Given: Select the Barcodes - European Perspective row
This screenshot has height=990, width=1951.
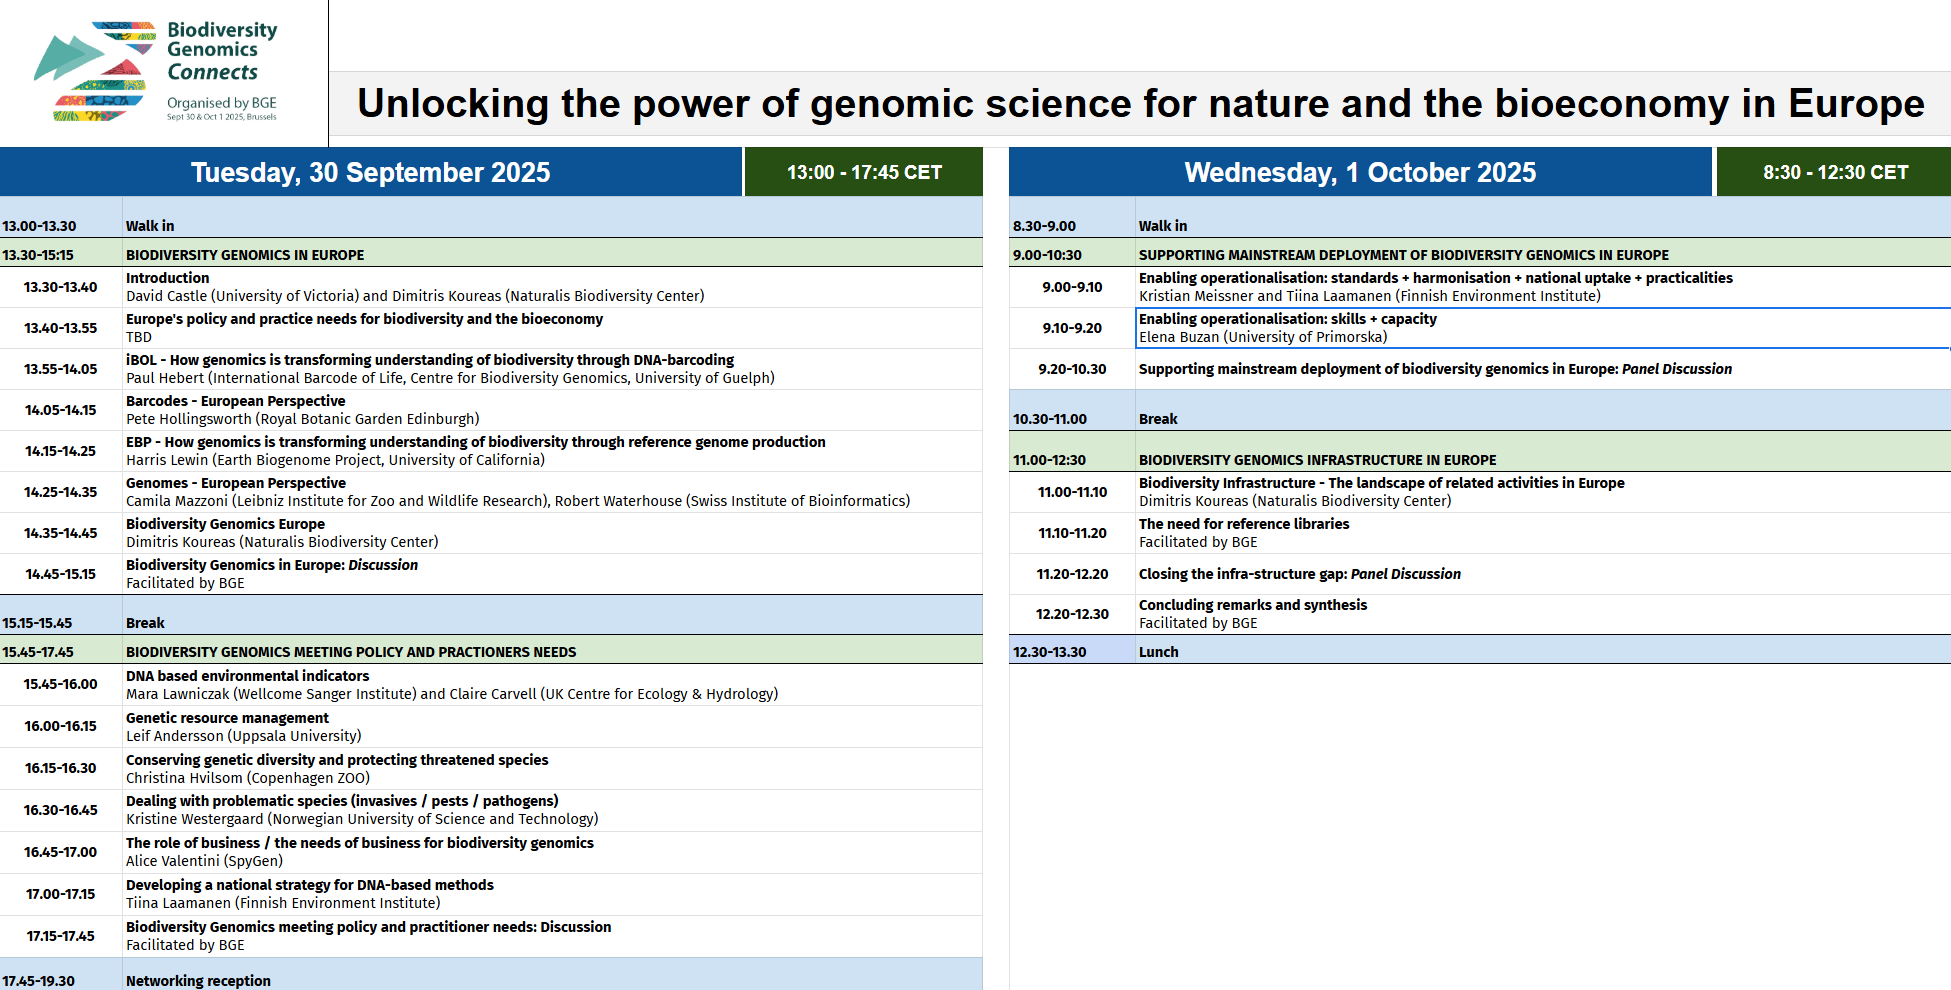Looking at the screenshot, I should click(491, 410).
